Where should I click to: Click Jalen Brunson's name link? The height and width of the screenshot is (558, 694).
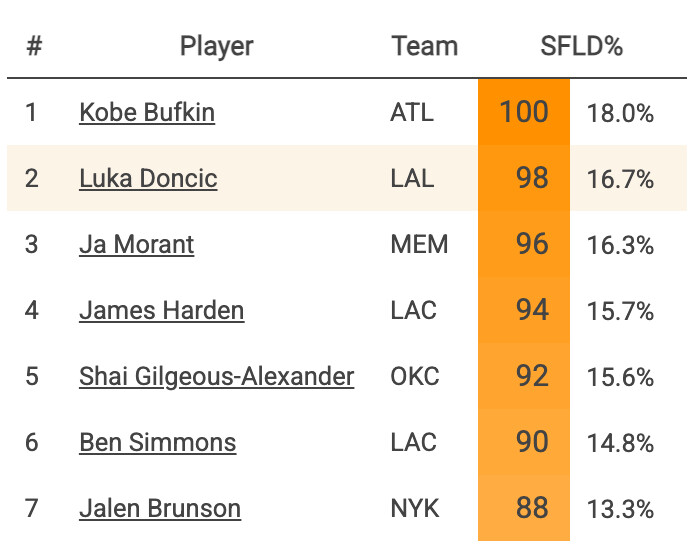click(x=160, y=508)
